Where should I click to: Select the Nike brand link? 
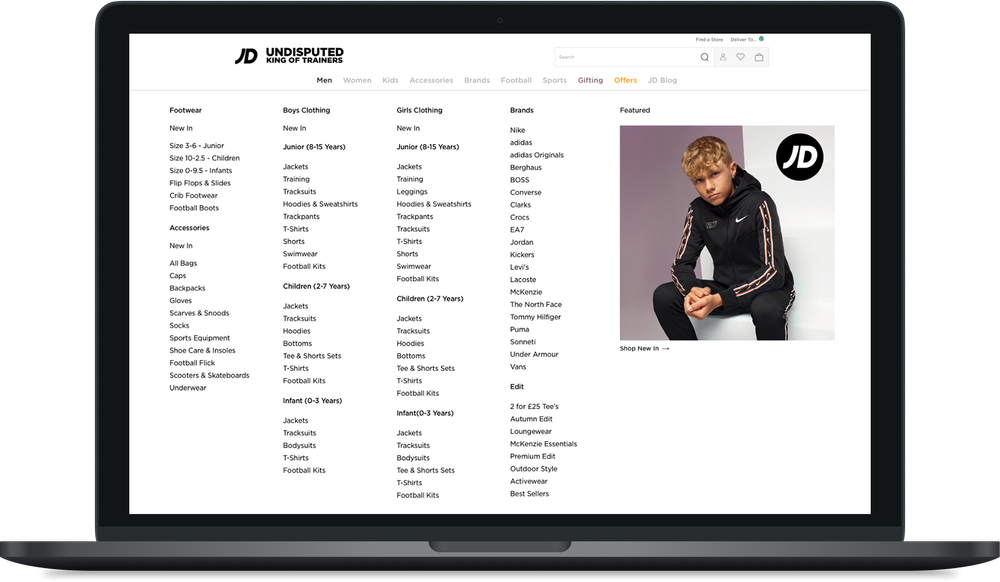[517, 130]
